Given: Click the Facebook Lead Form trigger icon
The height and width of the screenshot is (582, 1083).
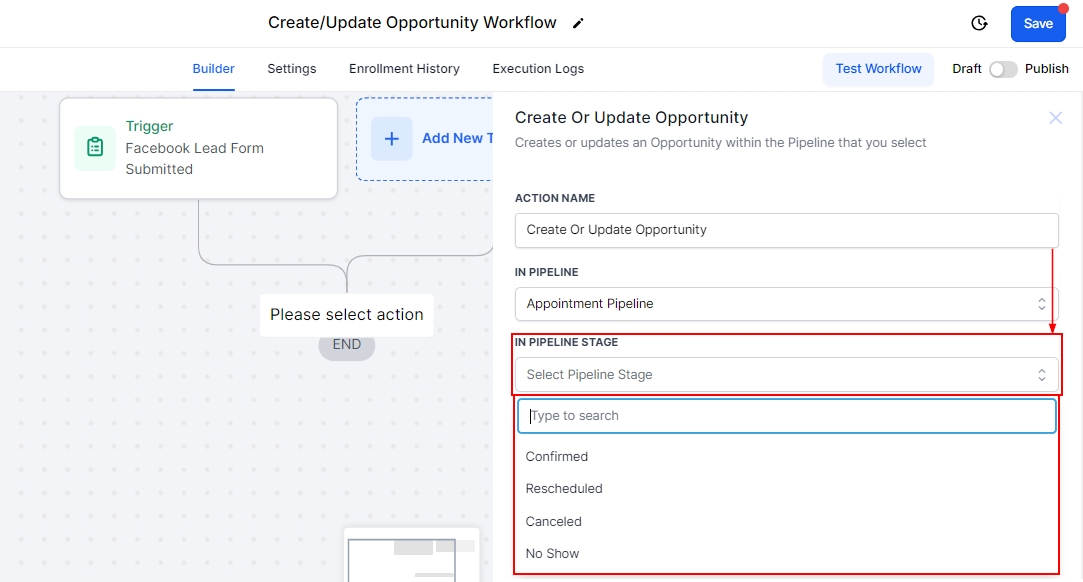Looking at the screenshot, I should coord(95,148).
